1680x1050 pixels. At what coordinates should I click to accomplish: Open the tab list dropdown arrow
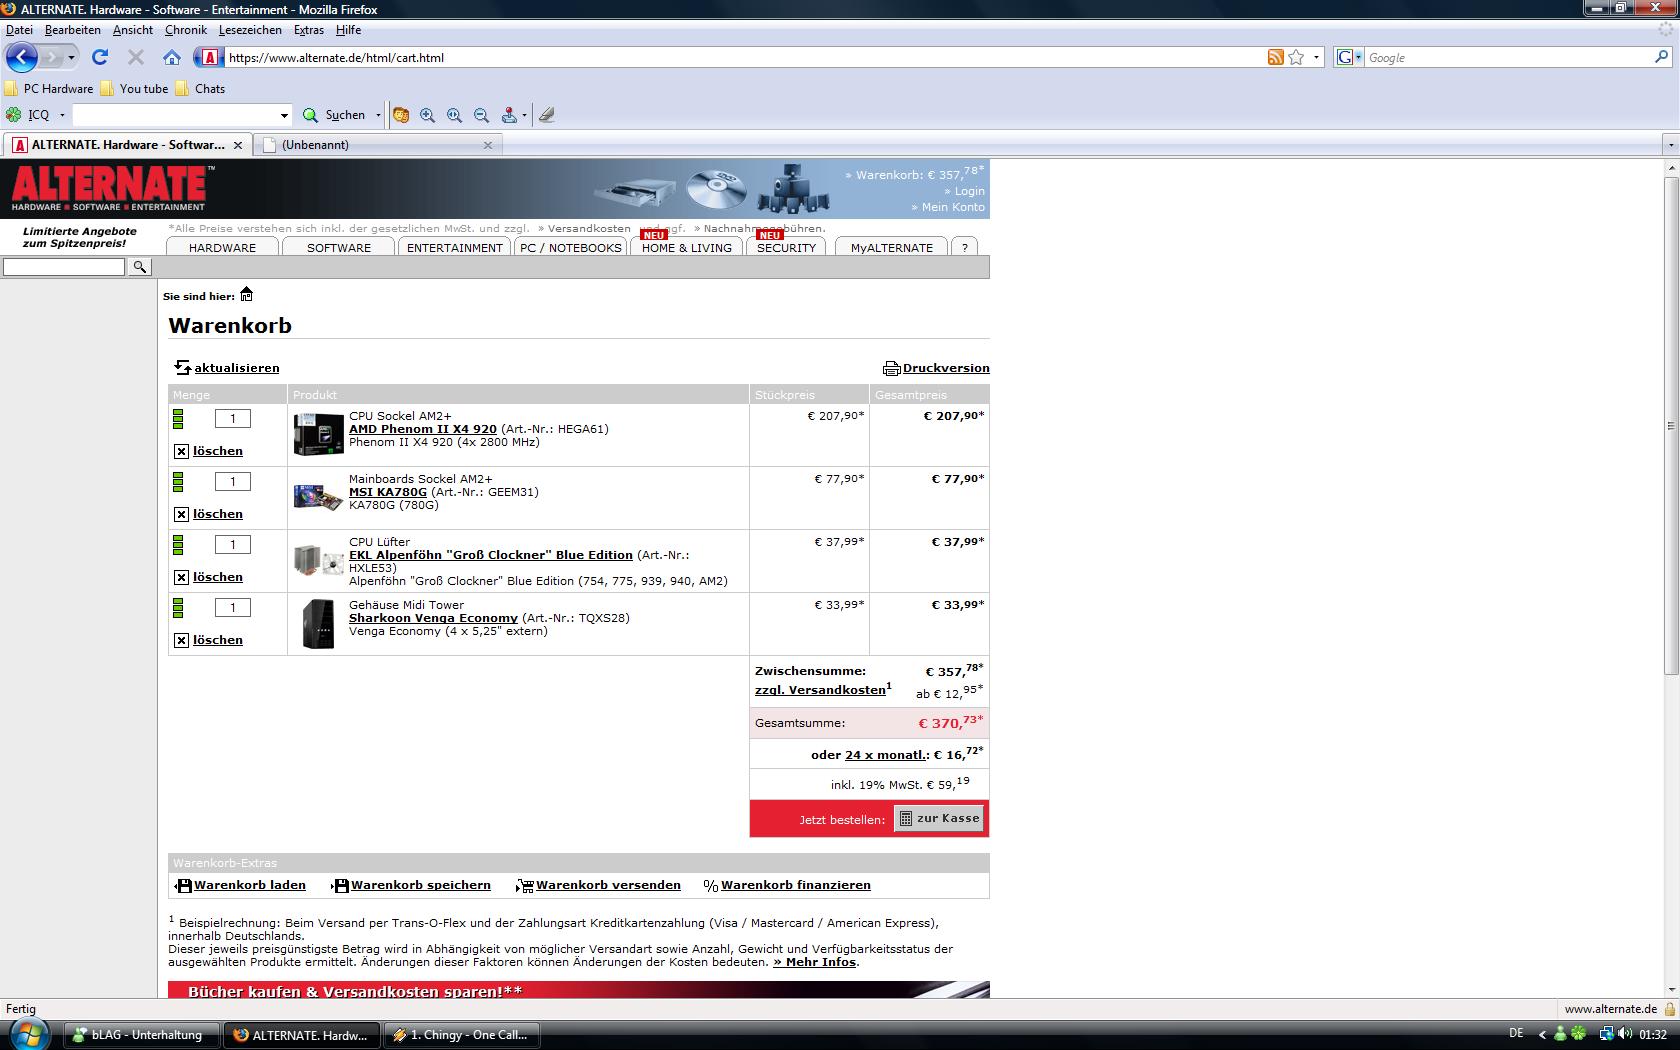[1670, 145]
